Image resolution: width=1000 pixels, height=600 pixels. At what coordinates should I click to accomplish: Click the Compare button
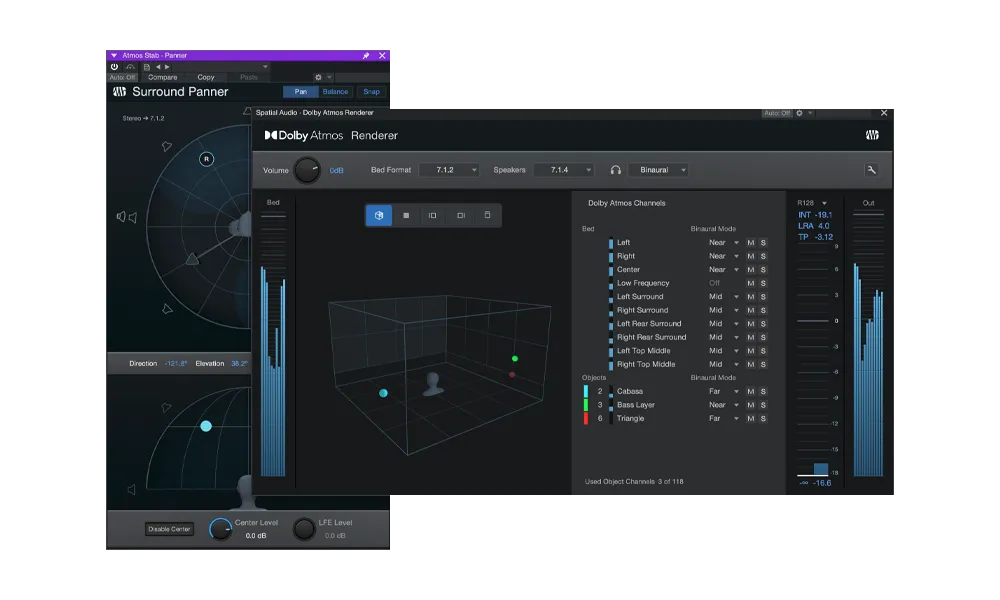coord(162,77)
